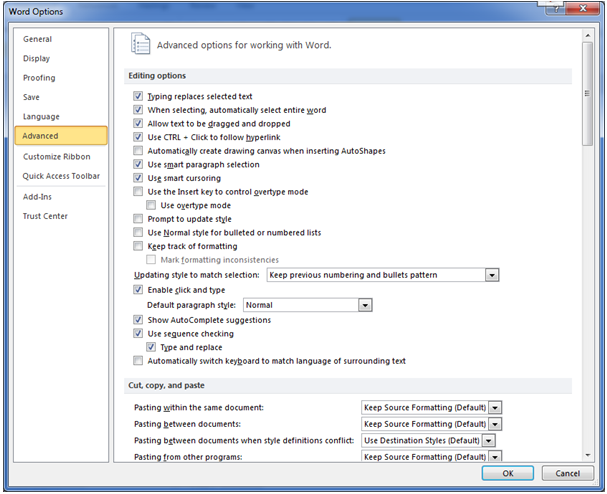Uncheck Type and replace
Viewport: 607px width, 494px height.
tap(151, 347)
